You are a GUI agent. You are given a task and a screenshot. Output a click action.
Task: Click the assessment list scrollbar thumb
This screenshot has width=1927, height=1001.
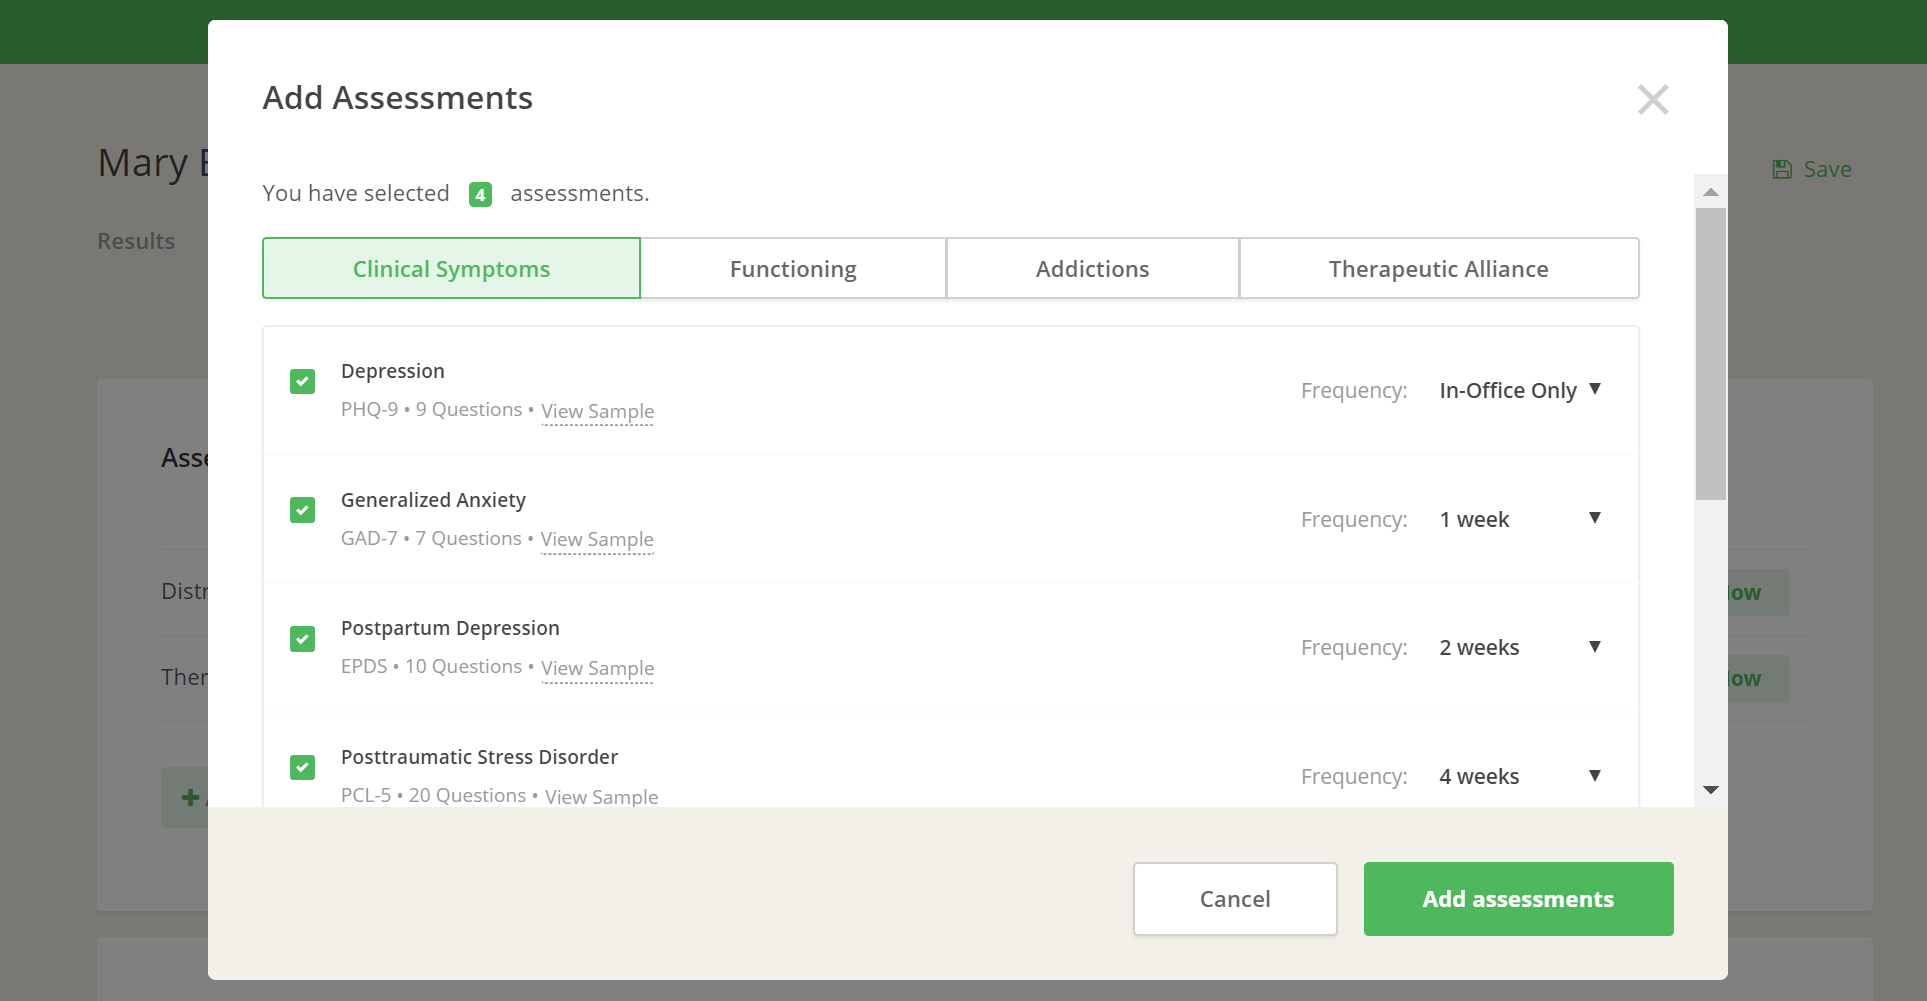[x=1711, y=353]
